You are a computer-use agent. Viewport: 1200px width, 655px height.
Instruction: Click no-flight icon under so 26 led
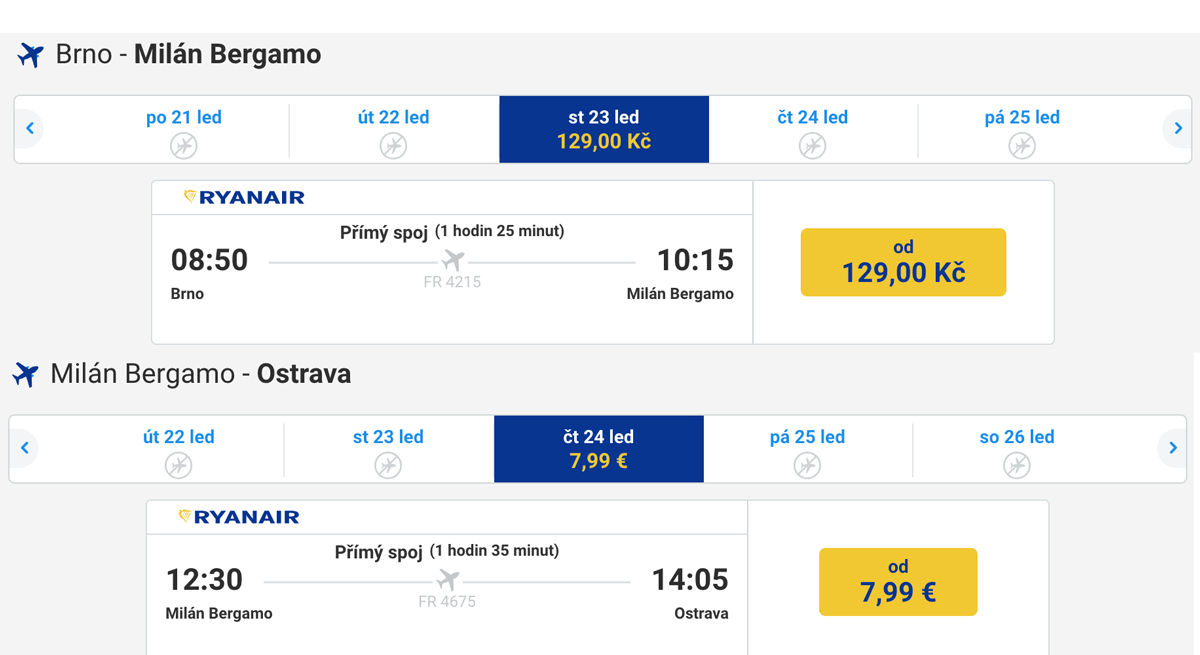pyautogui.click(x=1016, y=466)
